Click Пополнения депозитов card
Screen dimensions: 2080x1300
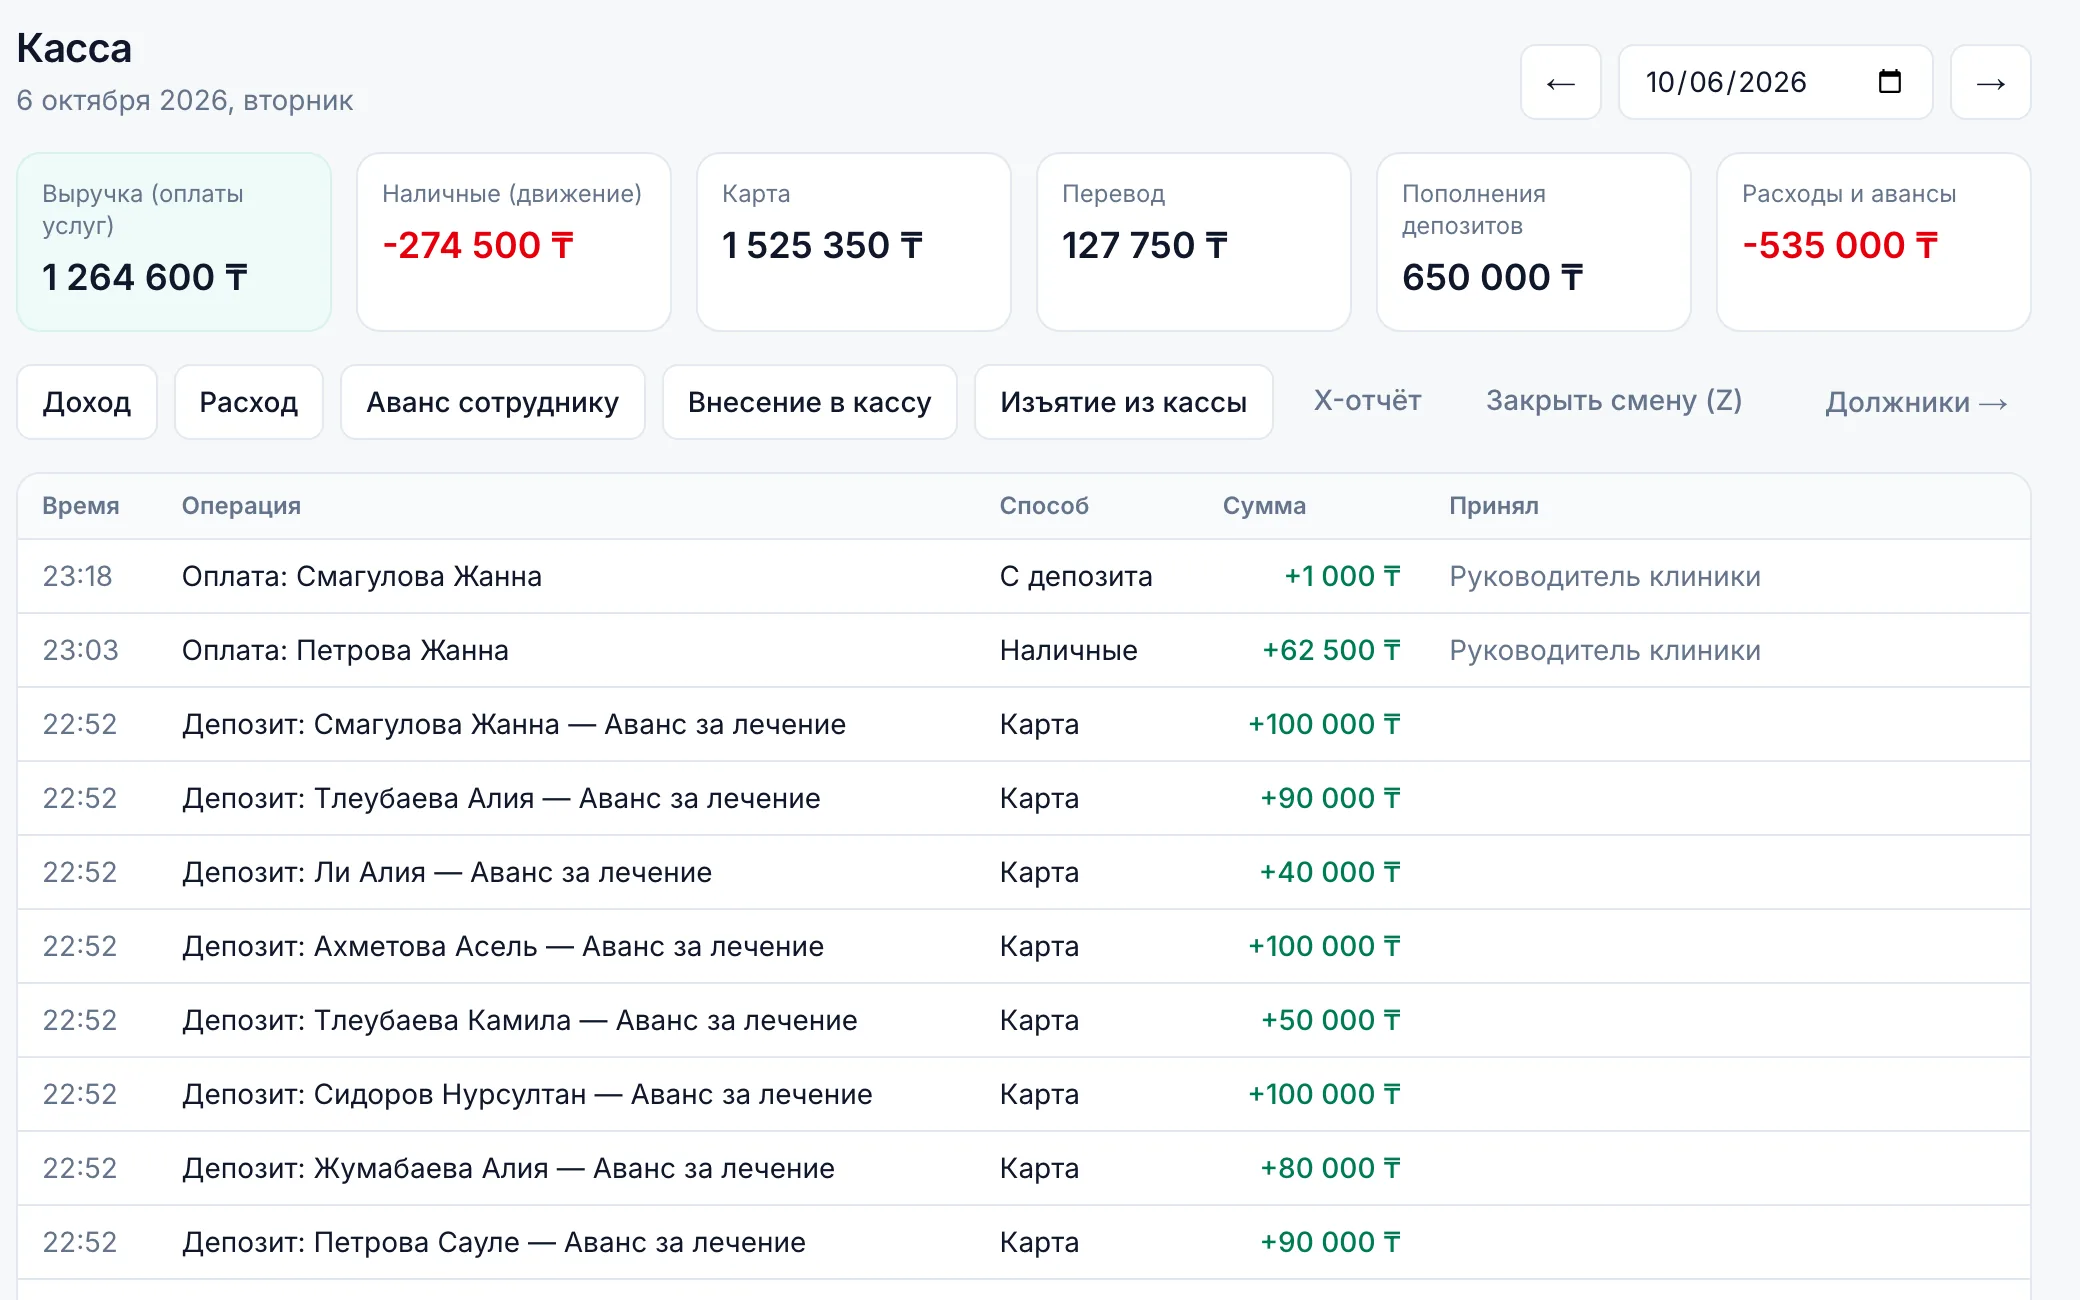tap(1534, 242)
